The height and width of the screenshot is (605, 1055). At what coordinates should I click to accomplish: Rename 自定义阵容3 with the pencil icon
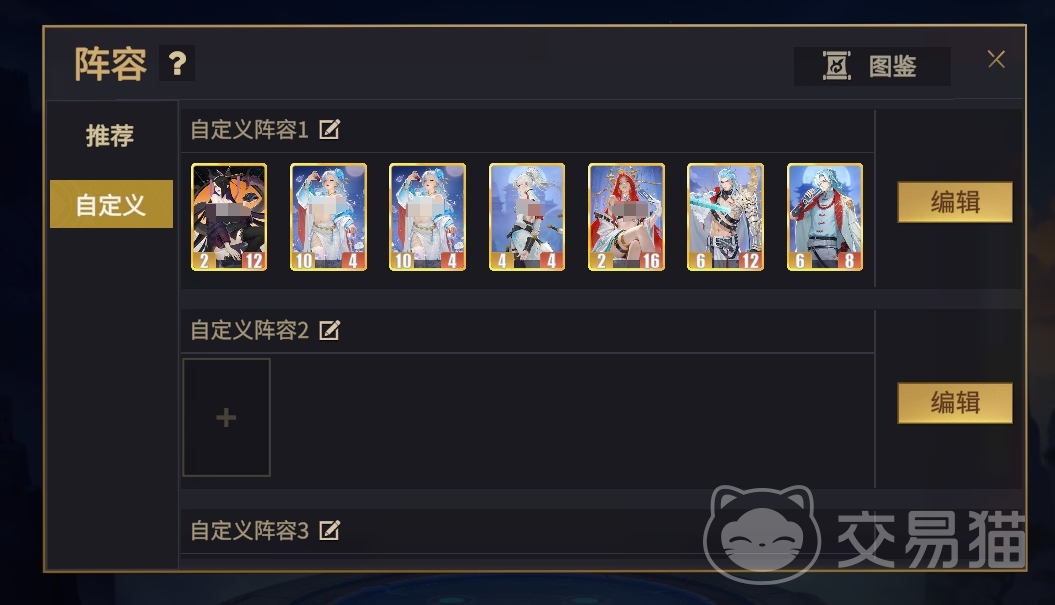pyautogui.click(x=330, y=530)
